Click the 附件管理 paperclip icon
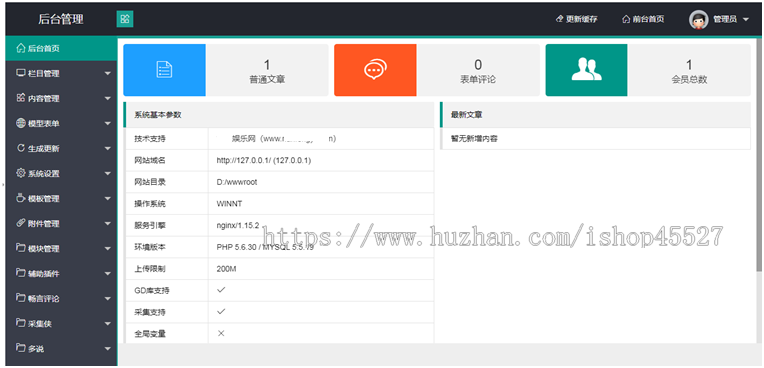The image size is (764, 368). (x=20, y=223)
